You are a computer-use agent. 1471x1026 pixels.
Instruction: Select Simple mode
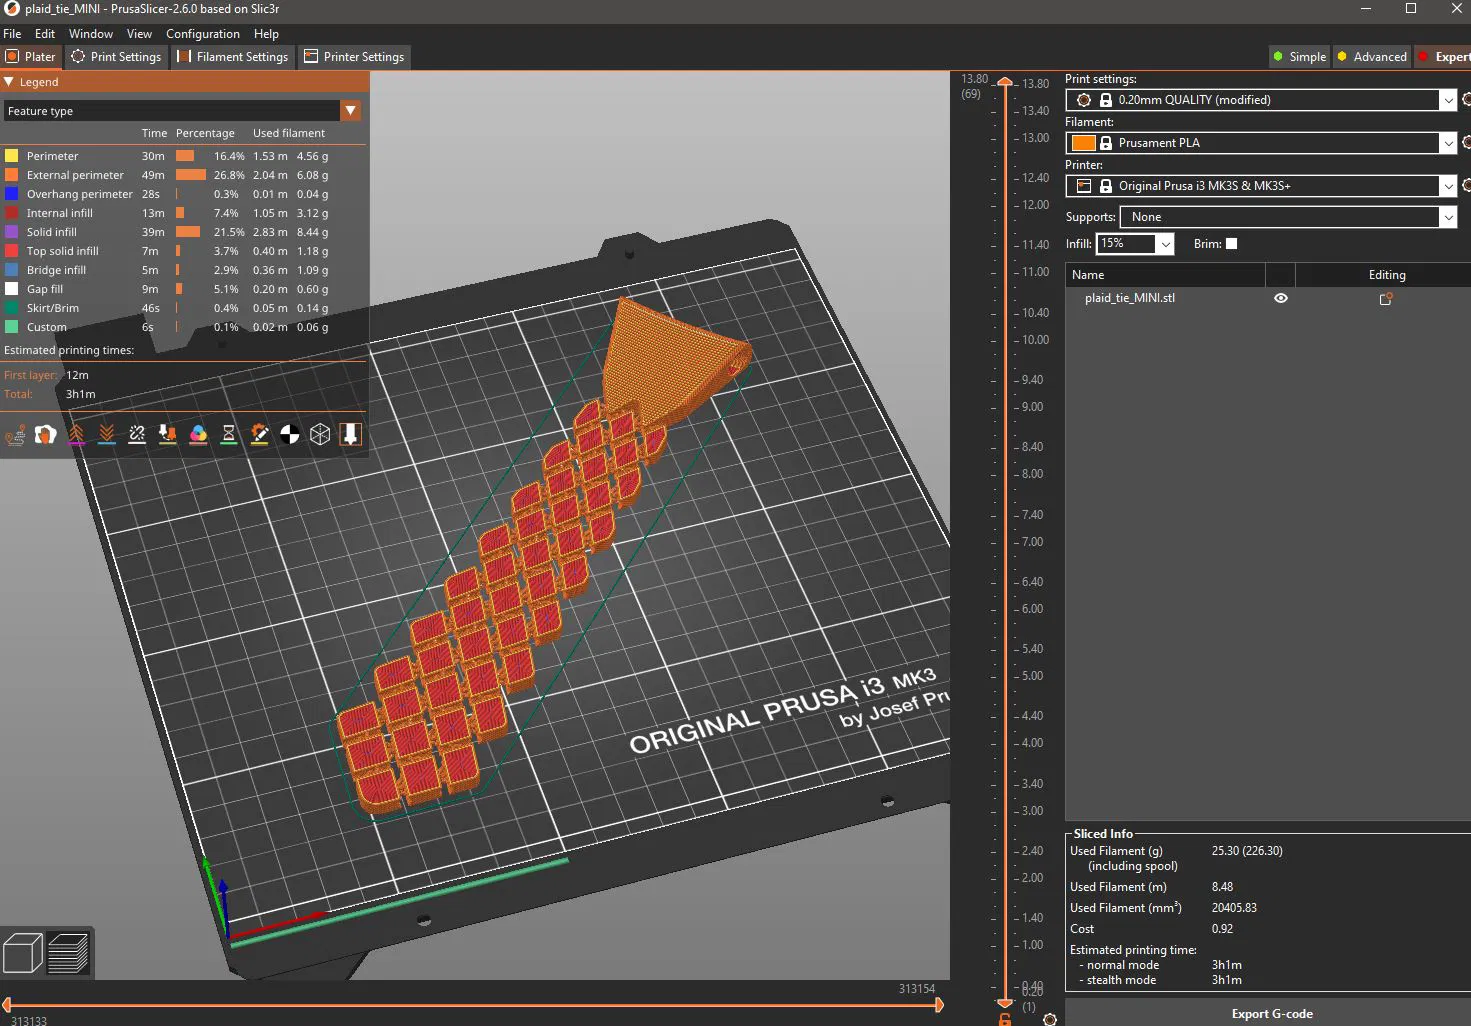1299,57
